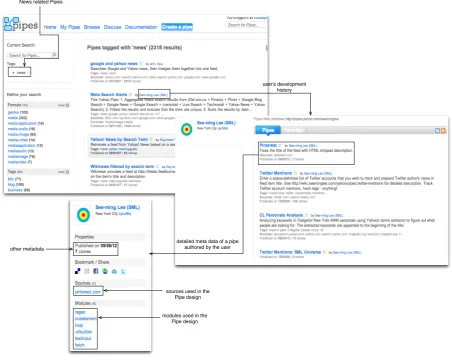The image size is (452, 360).
Task: Open the 'google and yahoo news' pipe
Action: click(x=114, y=63)
